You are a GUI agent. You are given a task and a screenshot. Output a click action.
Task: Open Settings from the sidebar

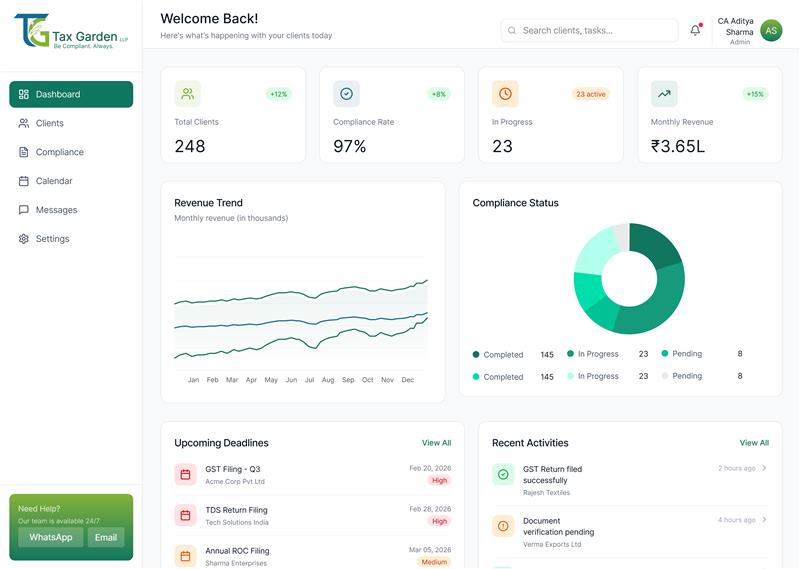point(52,239)
